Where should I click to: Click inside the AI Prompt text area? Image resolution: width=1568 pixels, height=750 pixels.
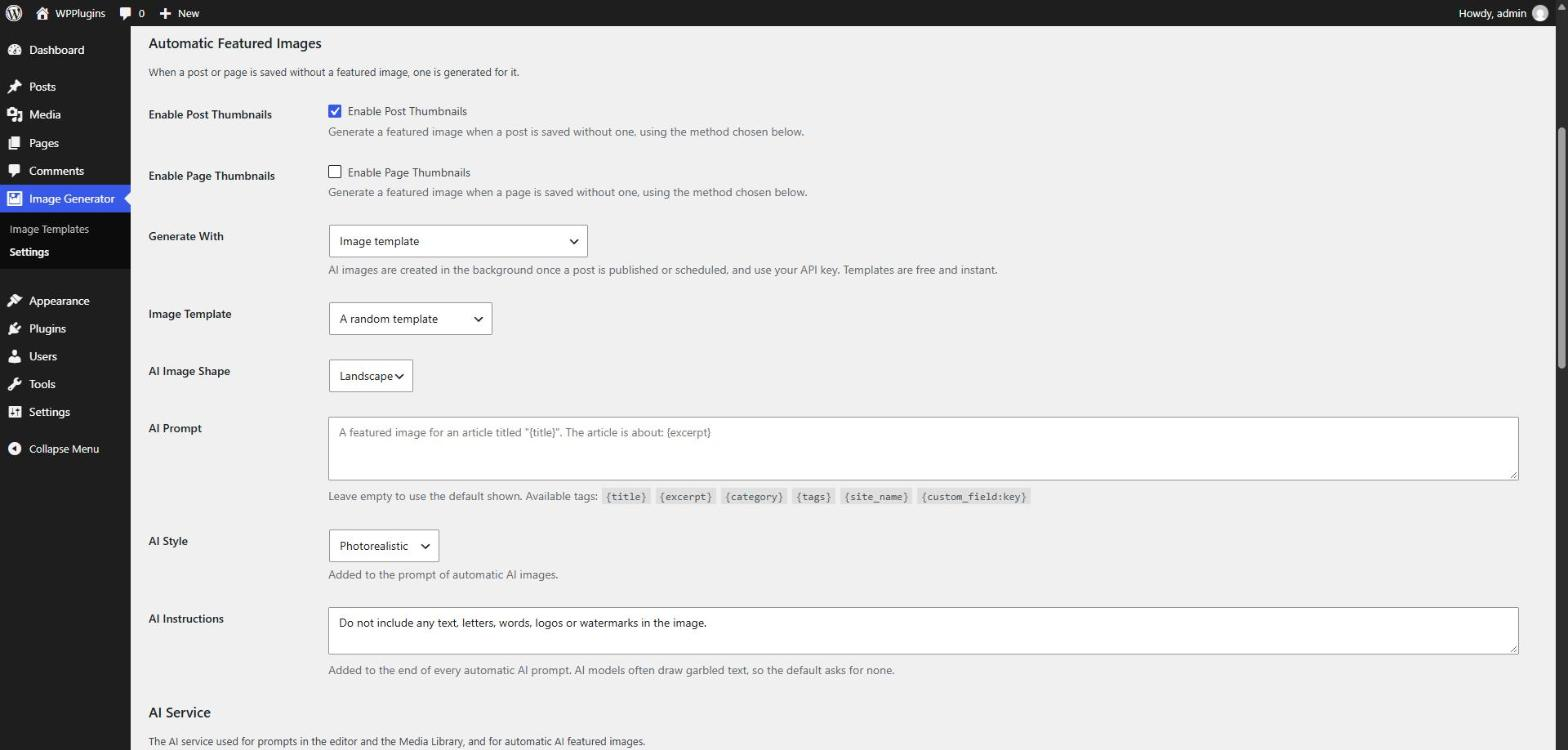923,449
